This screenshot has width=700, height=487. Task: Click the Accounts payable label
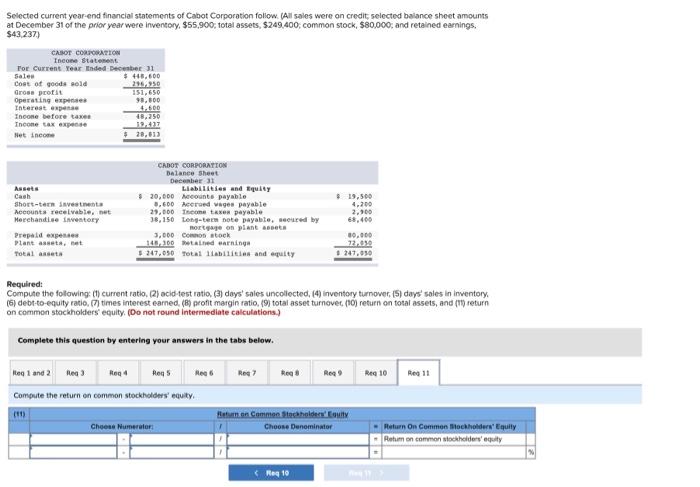[214, 196]
